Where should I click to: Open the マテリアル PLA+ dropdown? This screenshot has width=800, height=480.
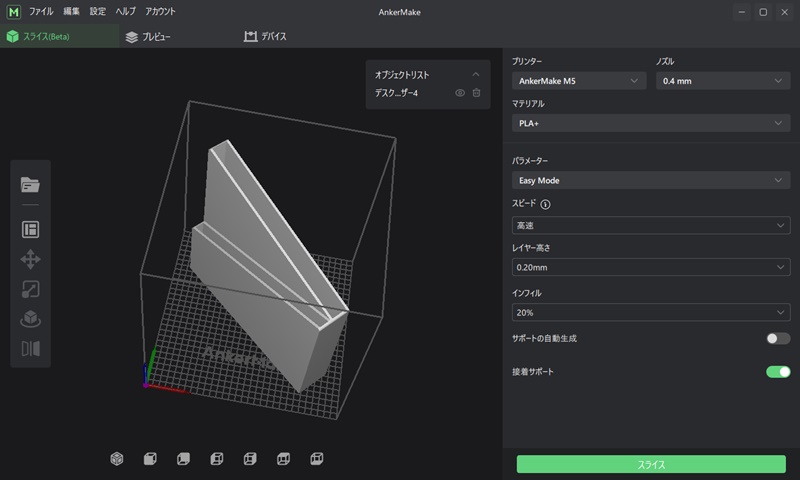[x=651, y=123]
